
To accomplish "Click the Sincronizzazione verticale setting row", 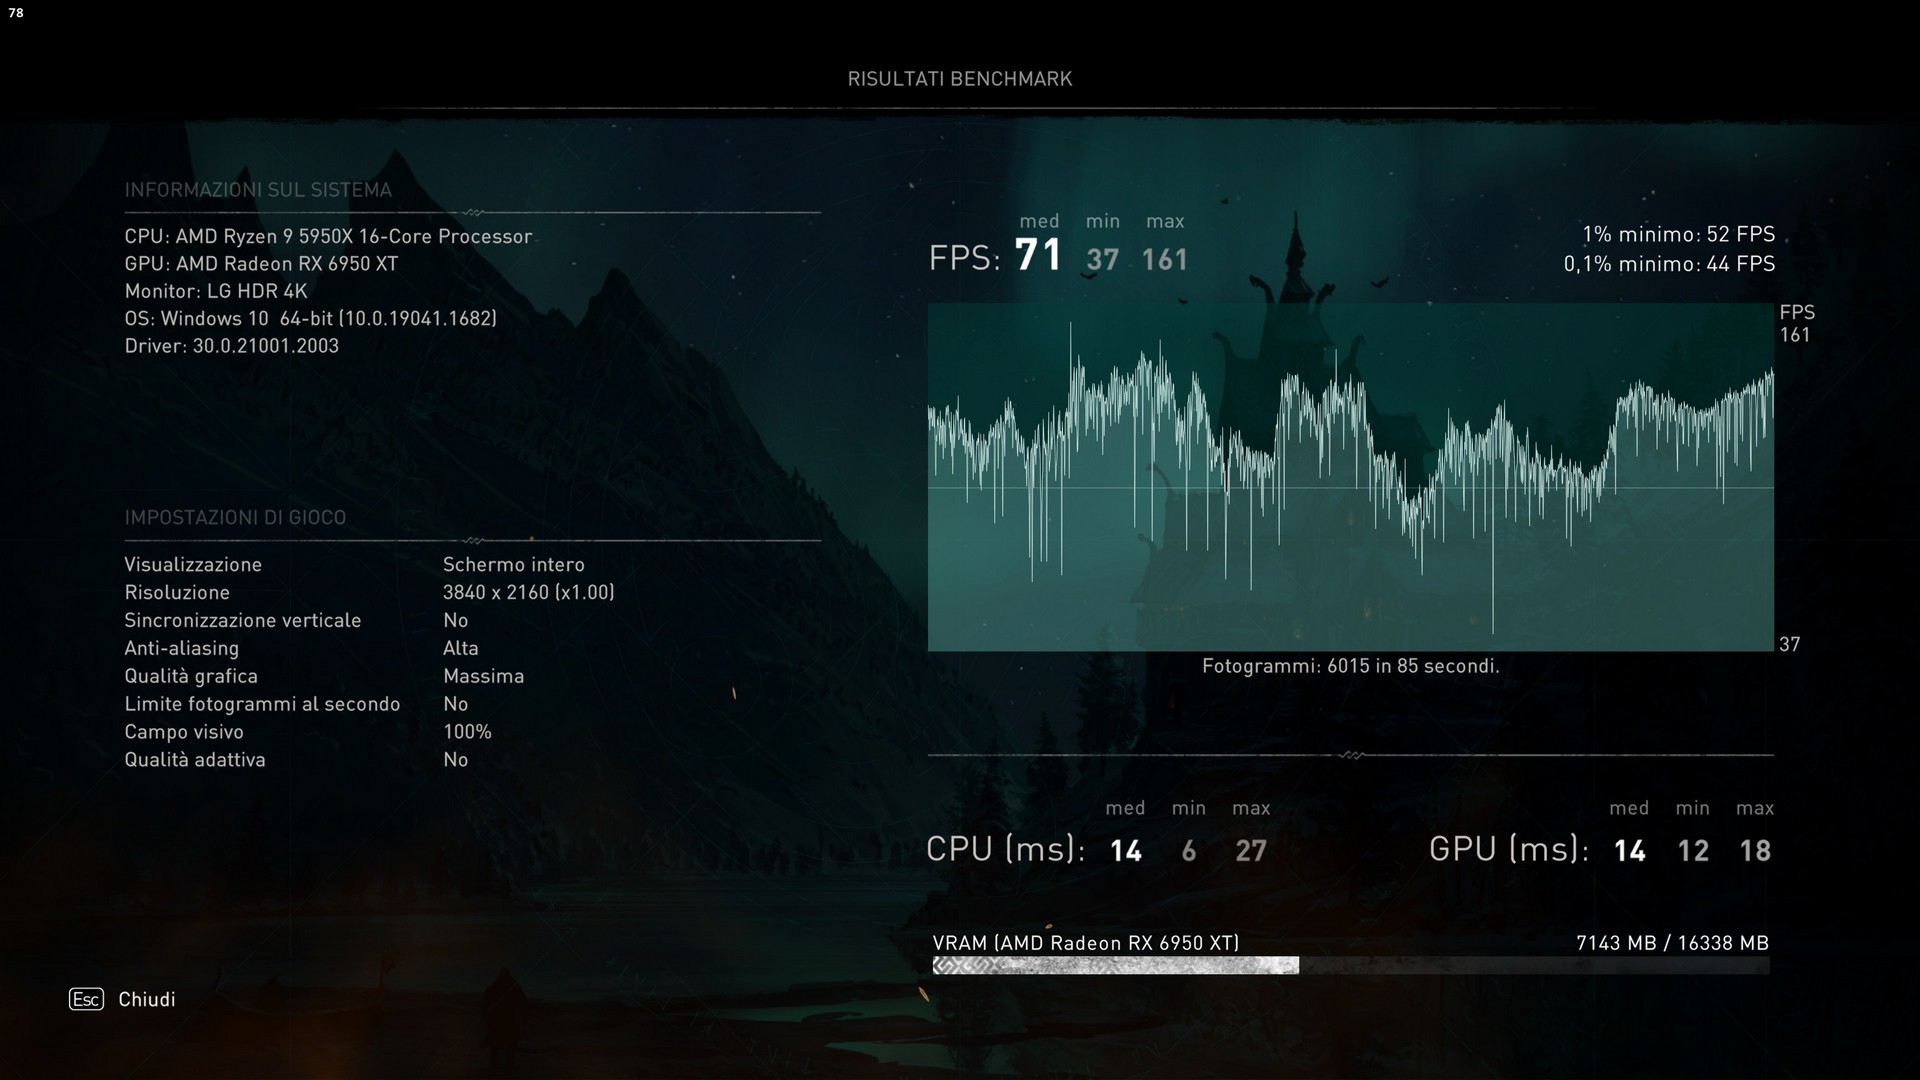I will tap(242, 620).
